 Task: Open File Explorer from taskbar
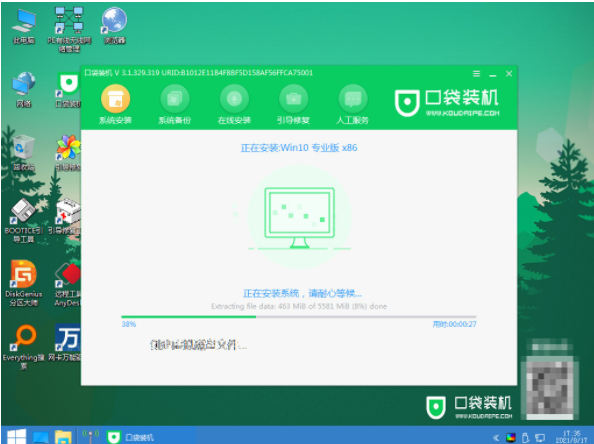[63, 437]
